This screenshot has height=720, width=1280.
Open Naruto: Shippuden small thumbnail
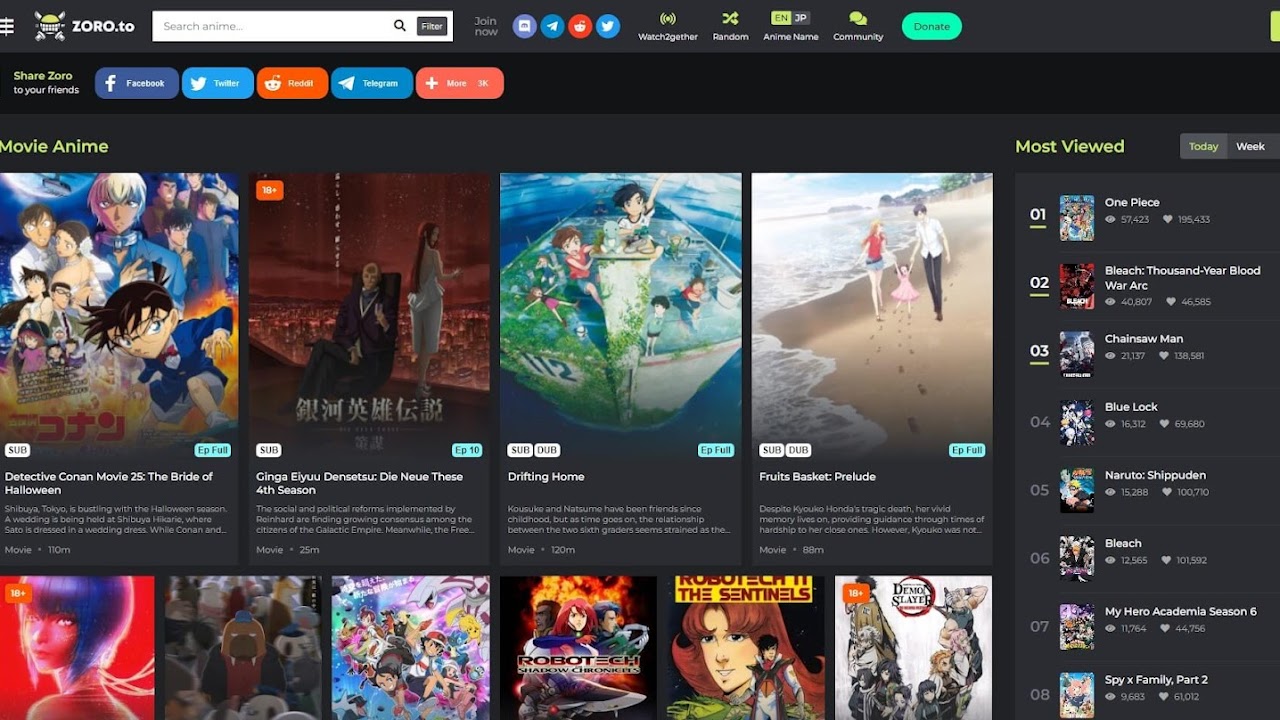tap(1077, 490)
